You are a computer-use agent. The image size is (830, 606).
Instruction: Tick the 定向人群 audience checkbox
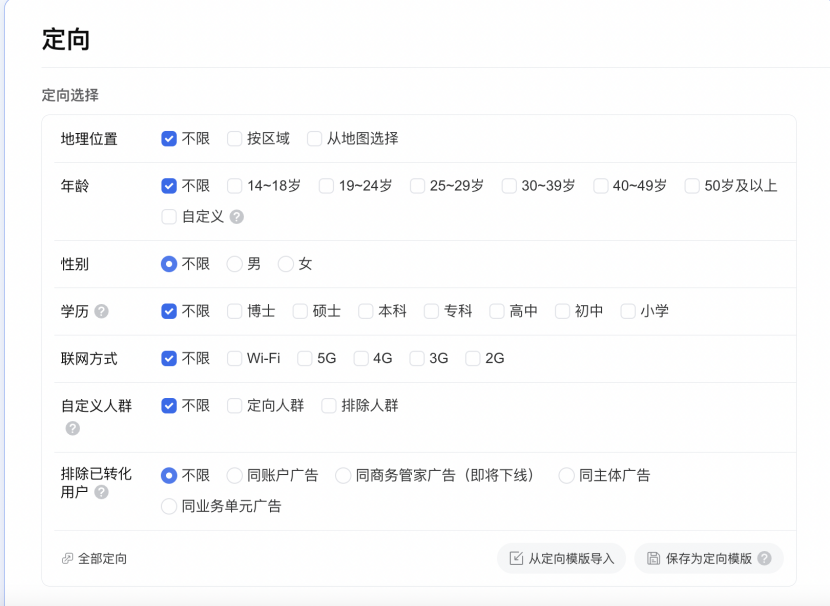point(235,406)
